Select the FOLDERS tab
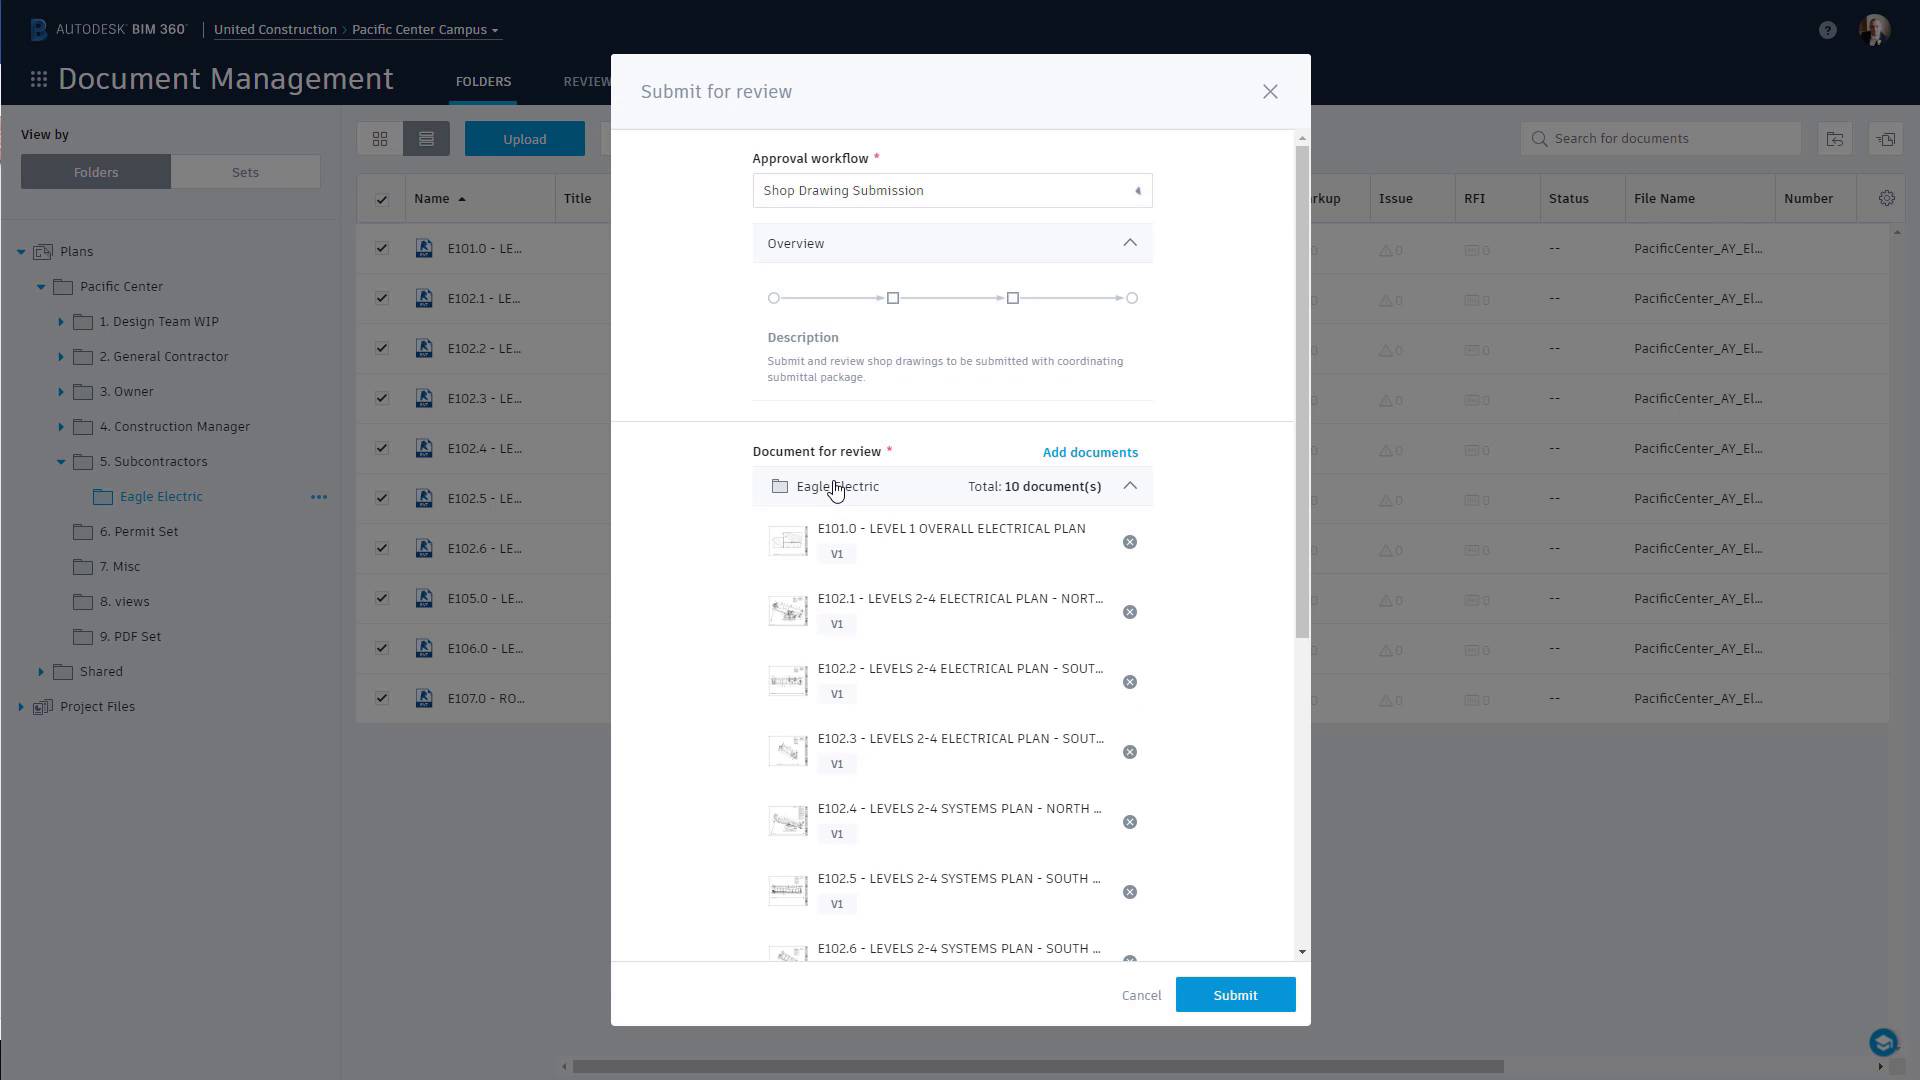This screenshot has height=1080, width=1920. 483,80
